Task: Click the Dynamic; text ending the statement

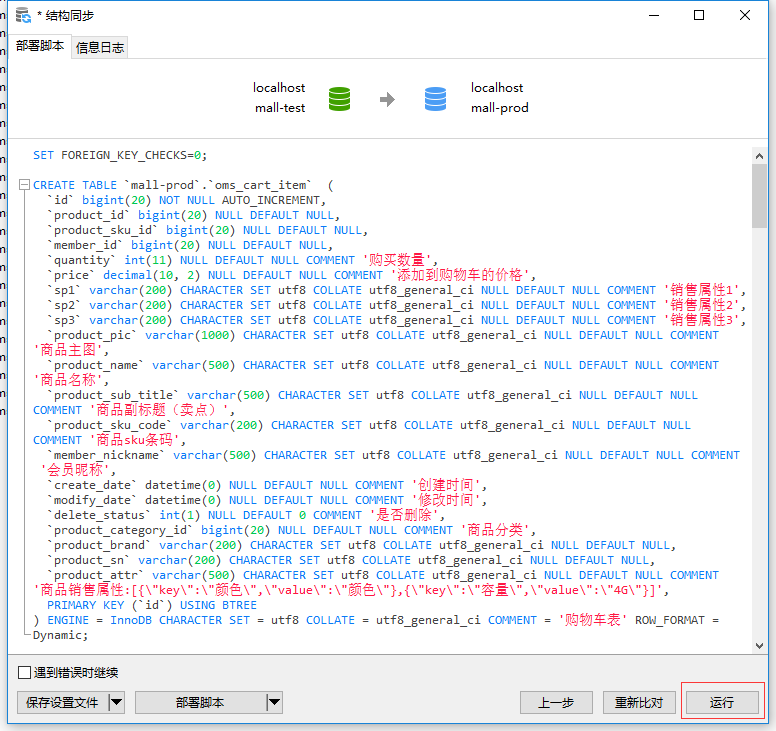Action: [x=60, y=635]
